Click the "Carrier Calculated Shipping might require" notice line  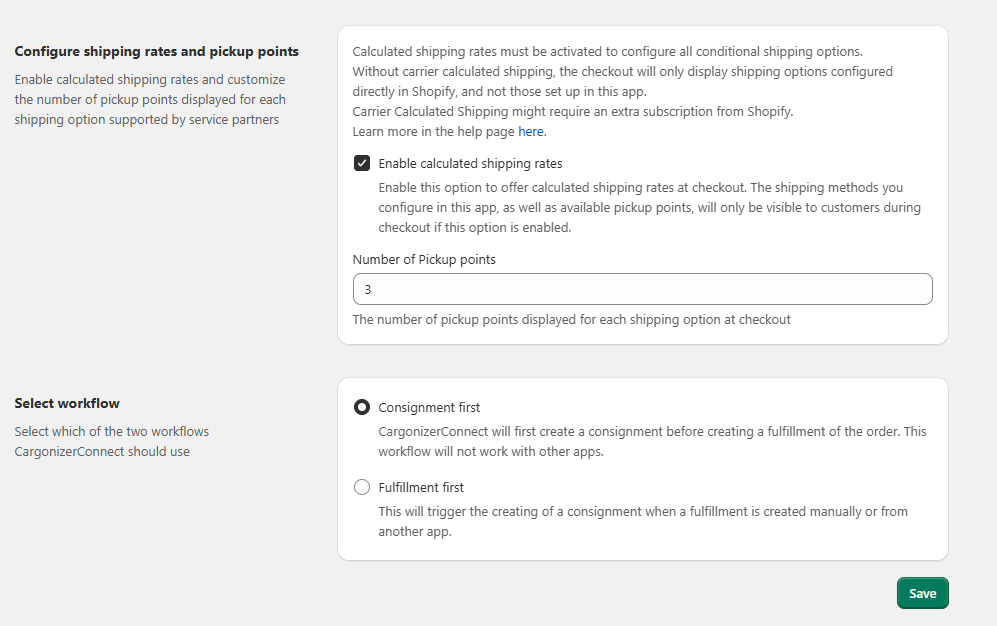click(572, 112)
